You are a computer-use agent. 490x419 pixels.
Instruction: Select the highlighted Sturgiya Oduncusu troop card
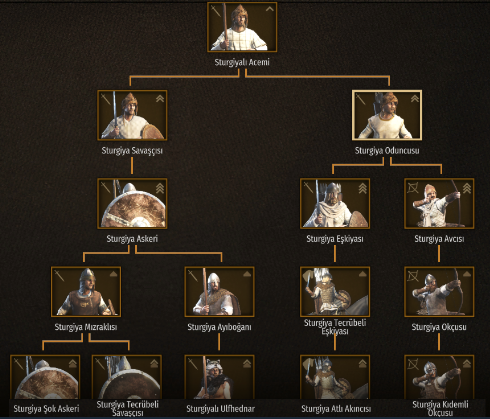tap(387, 115)
